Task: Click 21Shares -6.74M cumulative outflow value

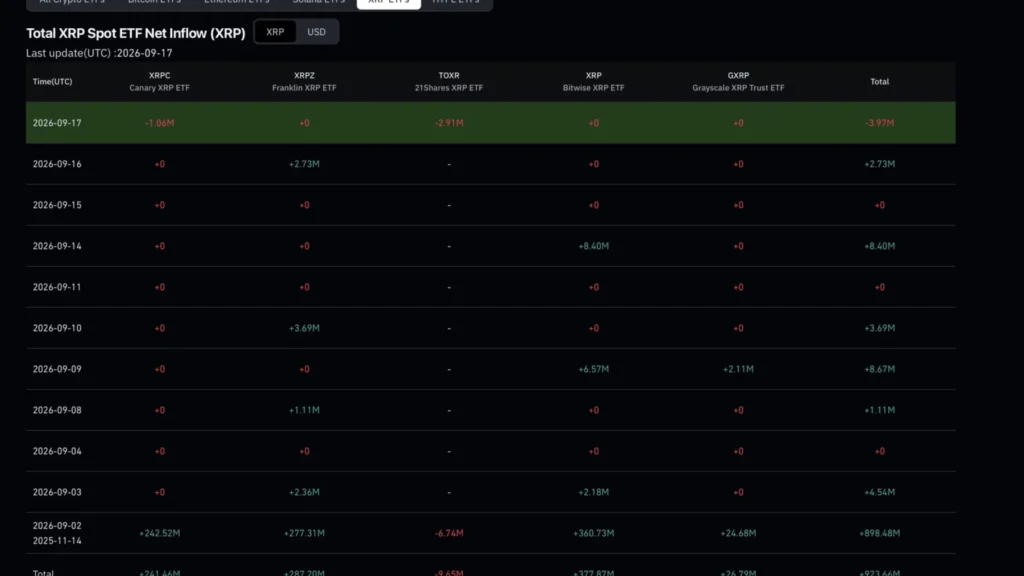Action: click(x=449, y=533)
